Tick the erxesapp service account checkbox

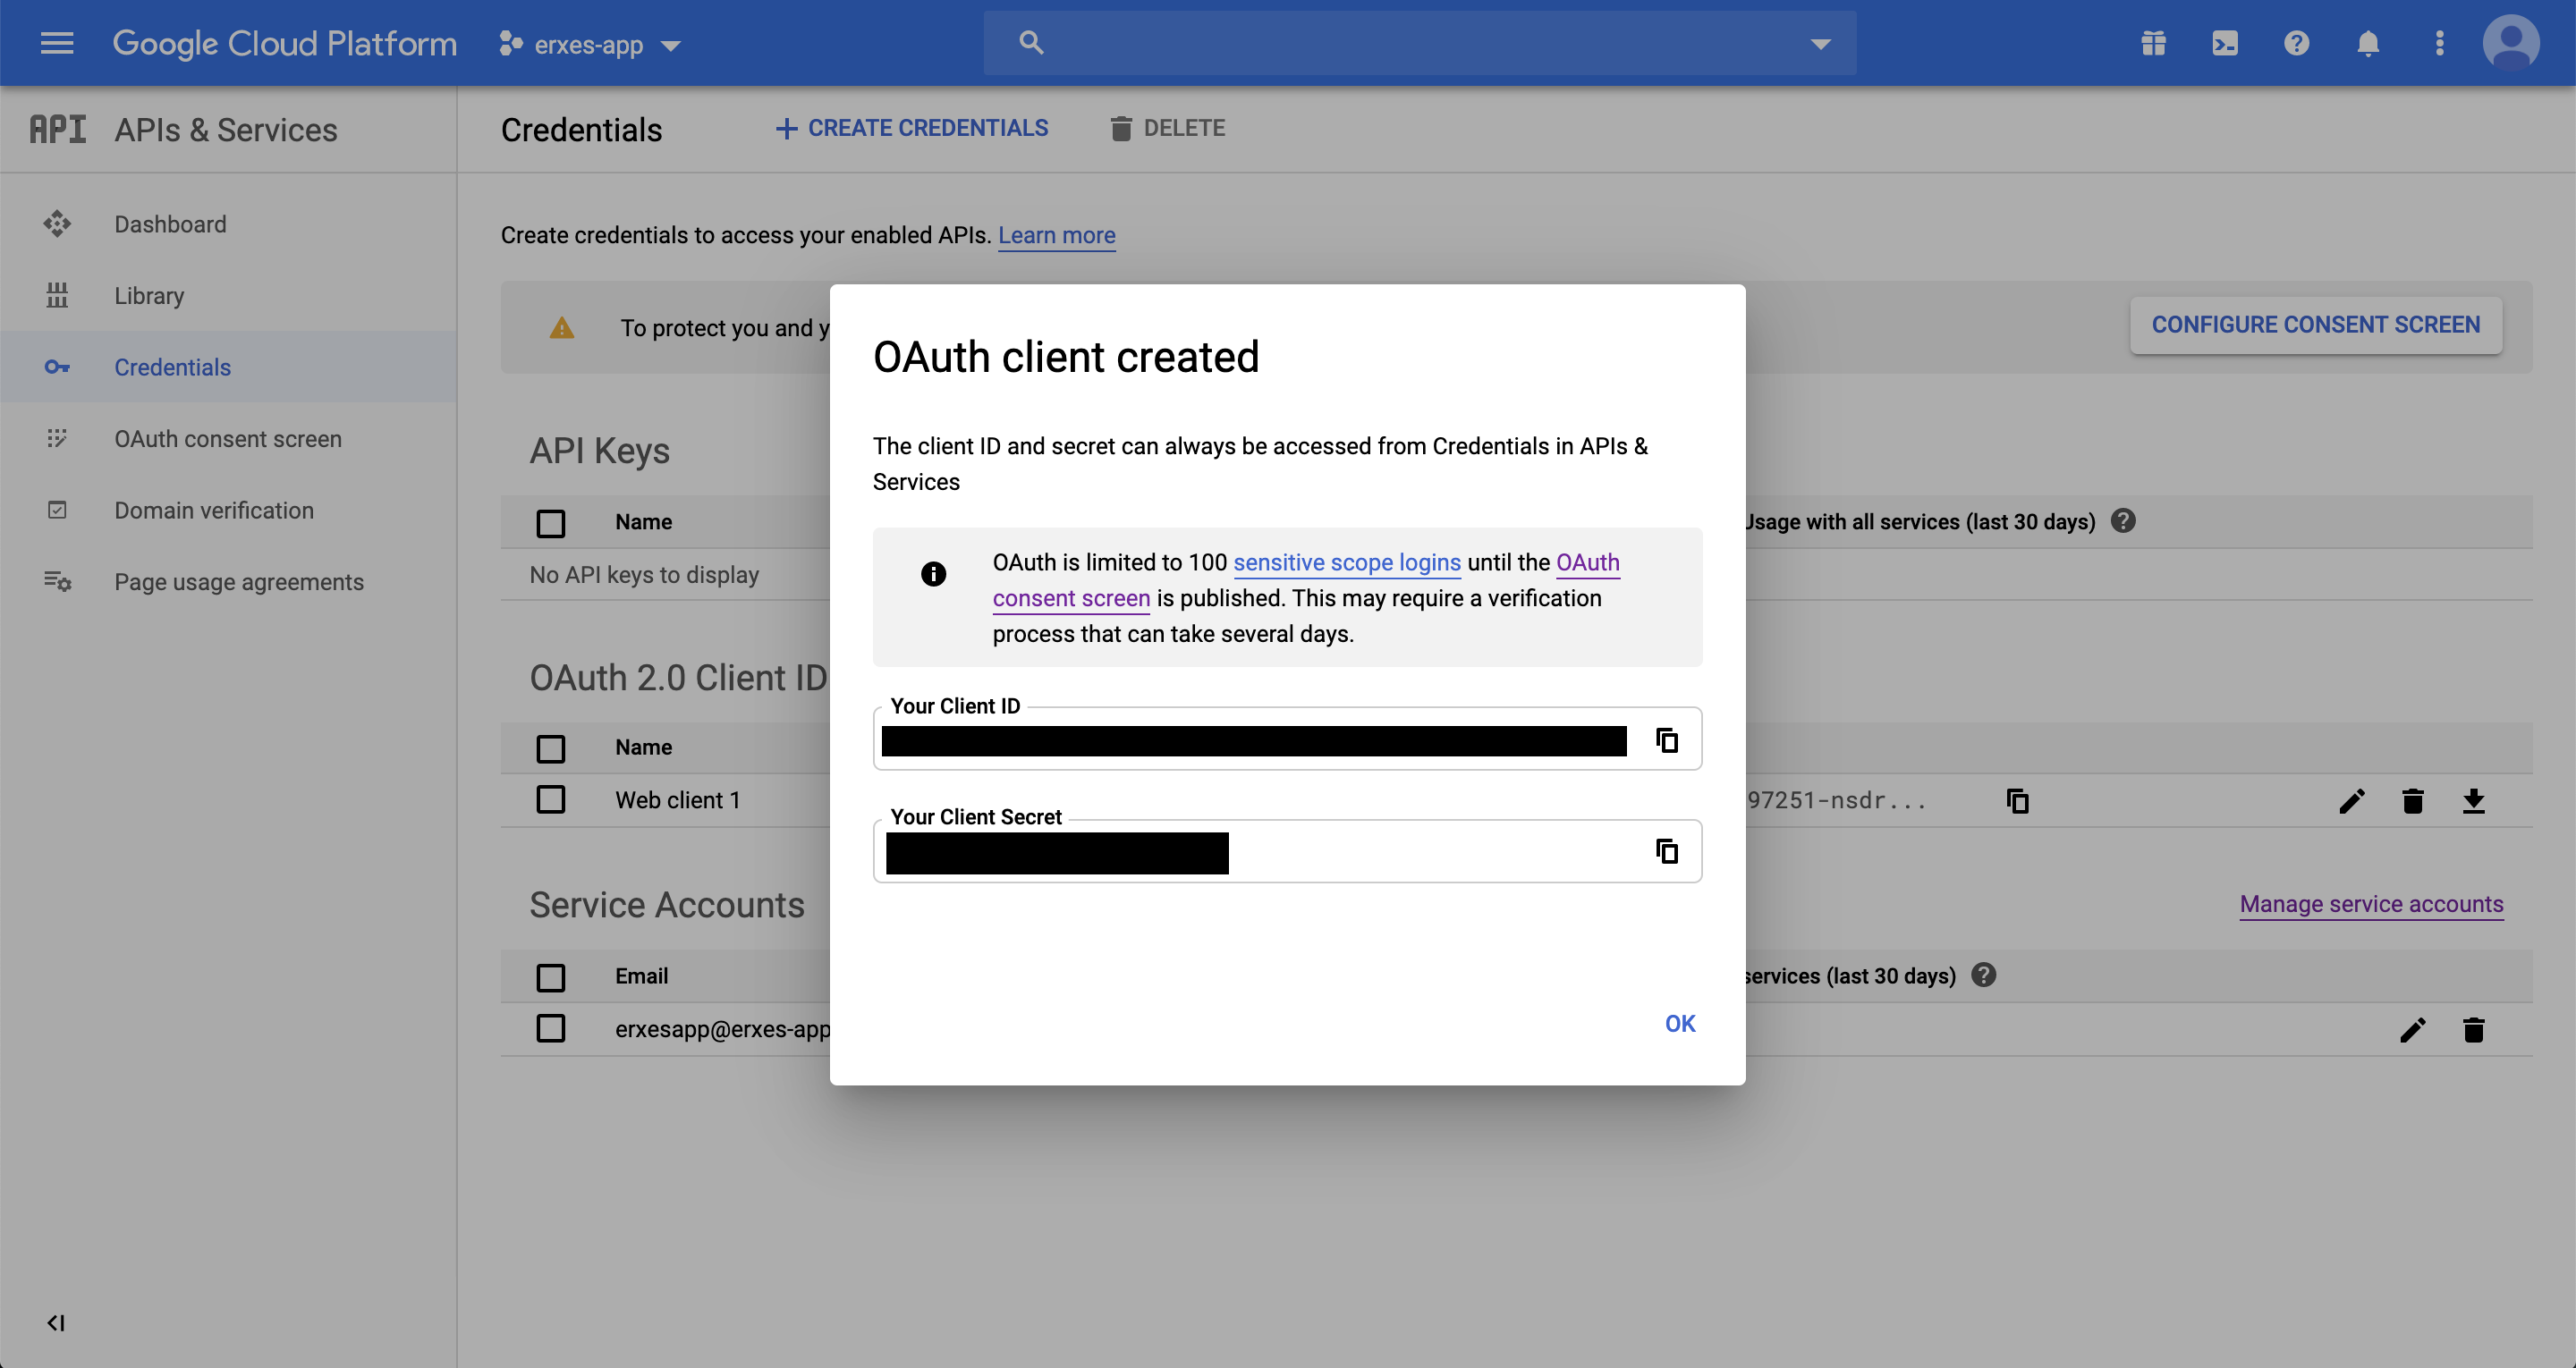(551, 1029)
